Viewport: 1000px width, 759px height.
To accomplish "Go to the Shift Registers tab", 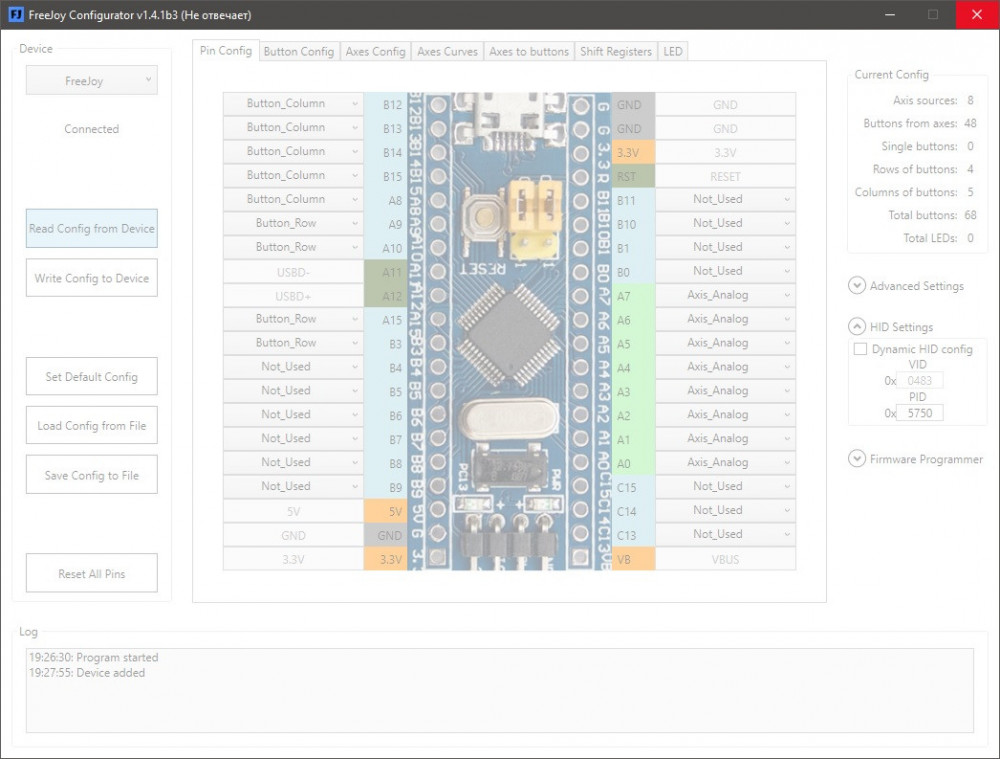I will [x=616, y=51].
